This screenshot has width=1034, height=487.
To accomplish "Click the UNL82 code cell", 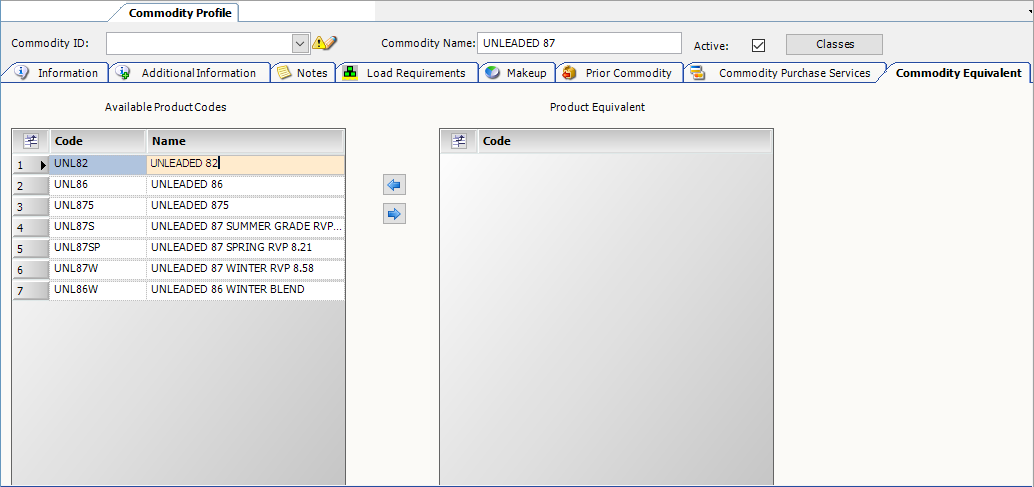I will coord(98,165).
